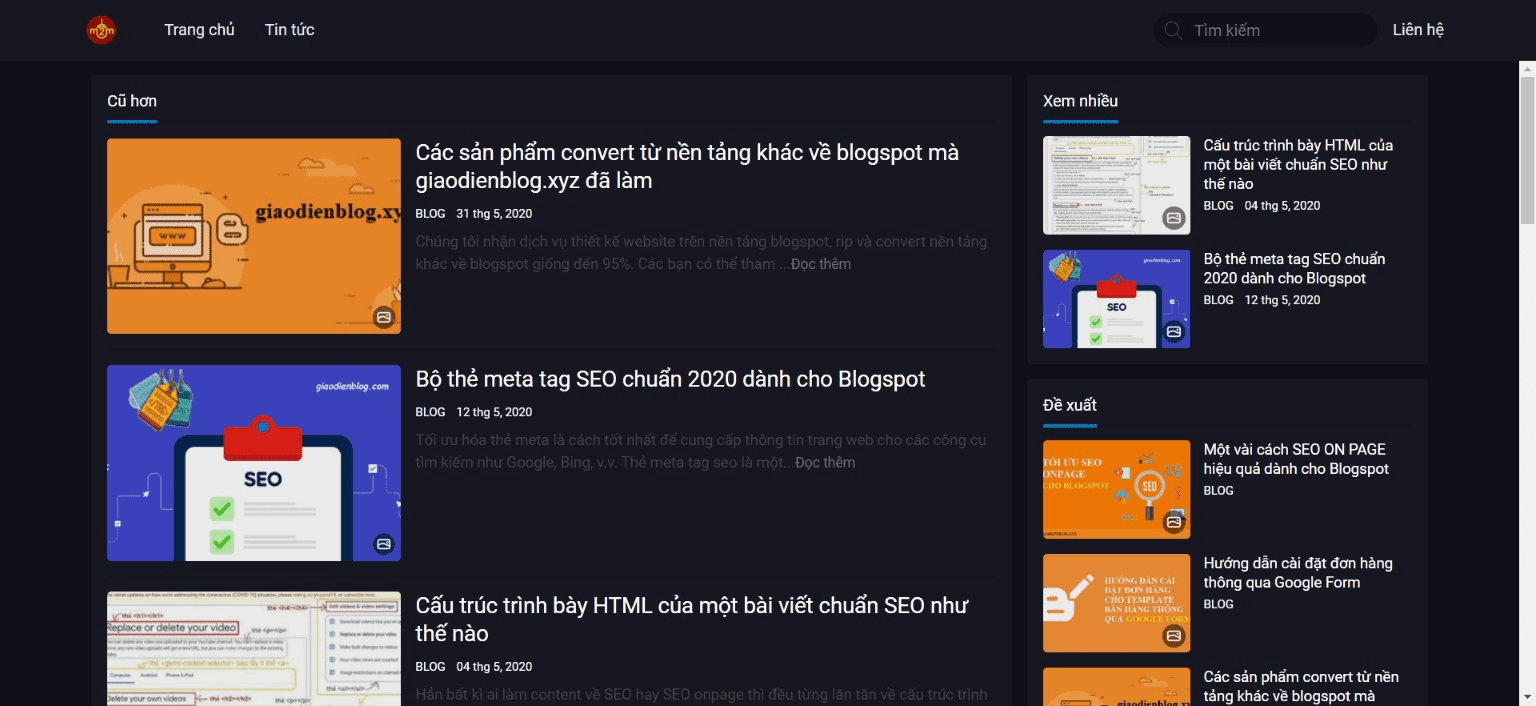The height and width of the screenshot is (706, 1536).
Task: Click date 04 thg 5, 2020 in Xem nhiều
Action: coord(1282,206)
